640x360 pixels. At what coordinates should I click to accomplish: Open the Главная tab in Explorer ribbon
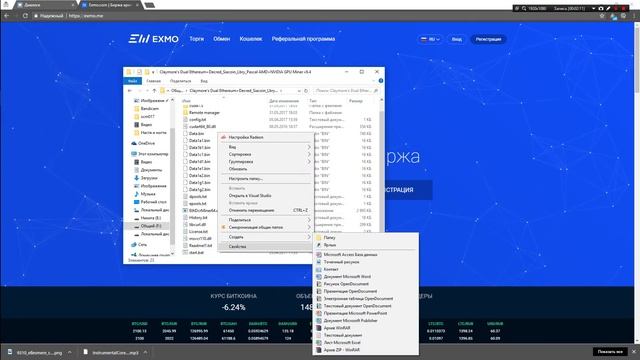click(x=153, y=81)
